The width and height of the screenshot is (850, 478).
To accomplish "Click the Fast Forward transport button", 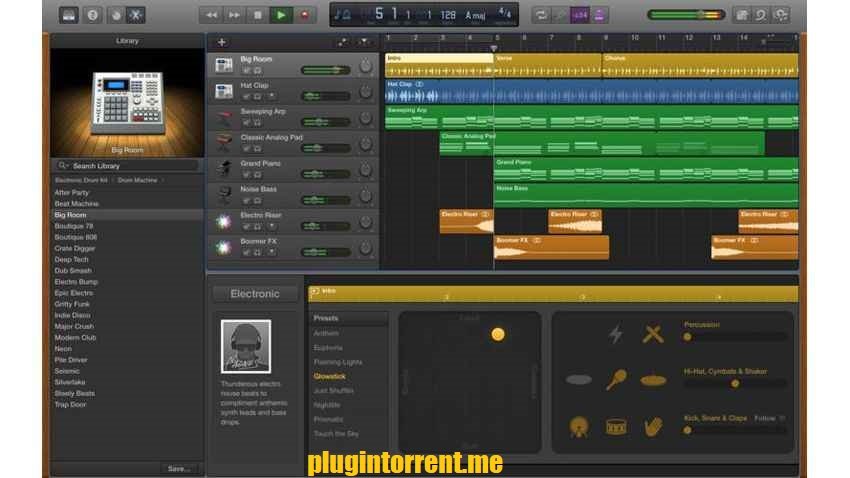I will [234, 15].
